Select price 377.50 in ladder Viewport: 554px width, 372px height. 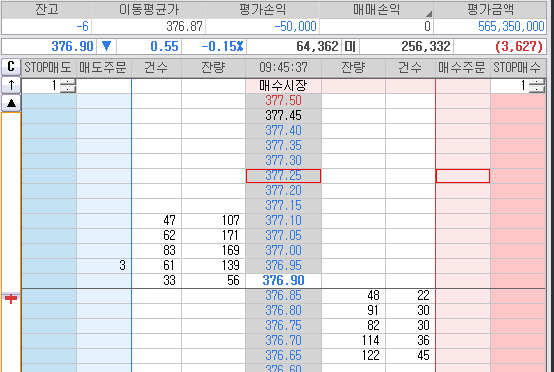coord(283,101)
